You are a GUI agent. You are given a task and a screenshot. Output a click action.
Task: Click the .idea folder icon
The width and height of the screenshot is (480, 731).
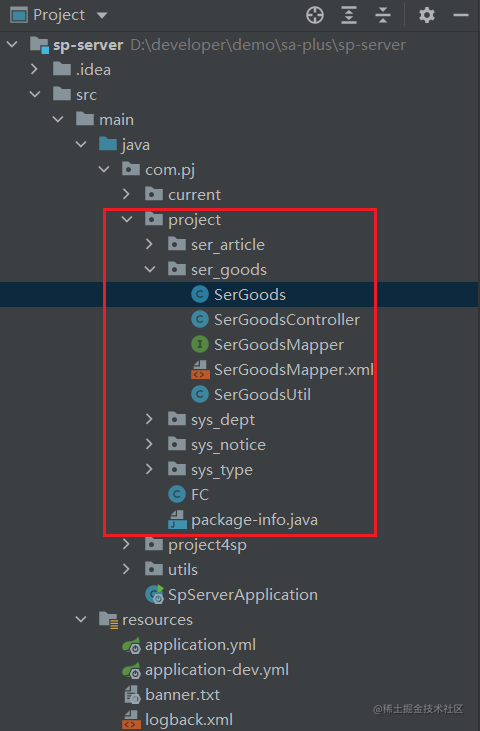(62, 69)
